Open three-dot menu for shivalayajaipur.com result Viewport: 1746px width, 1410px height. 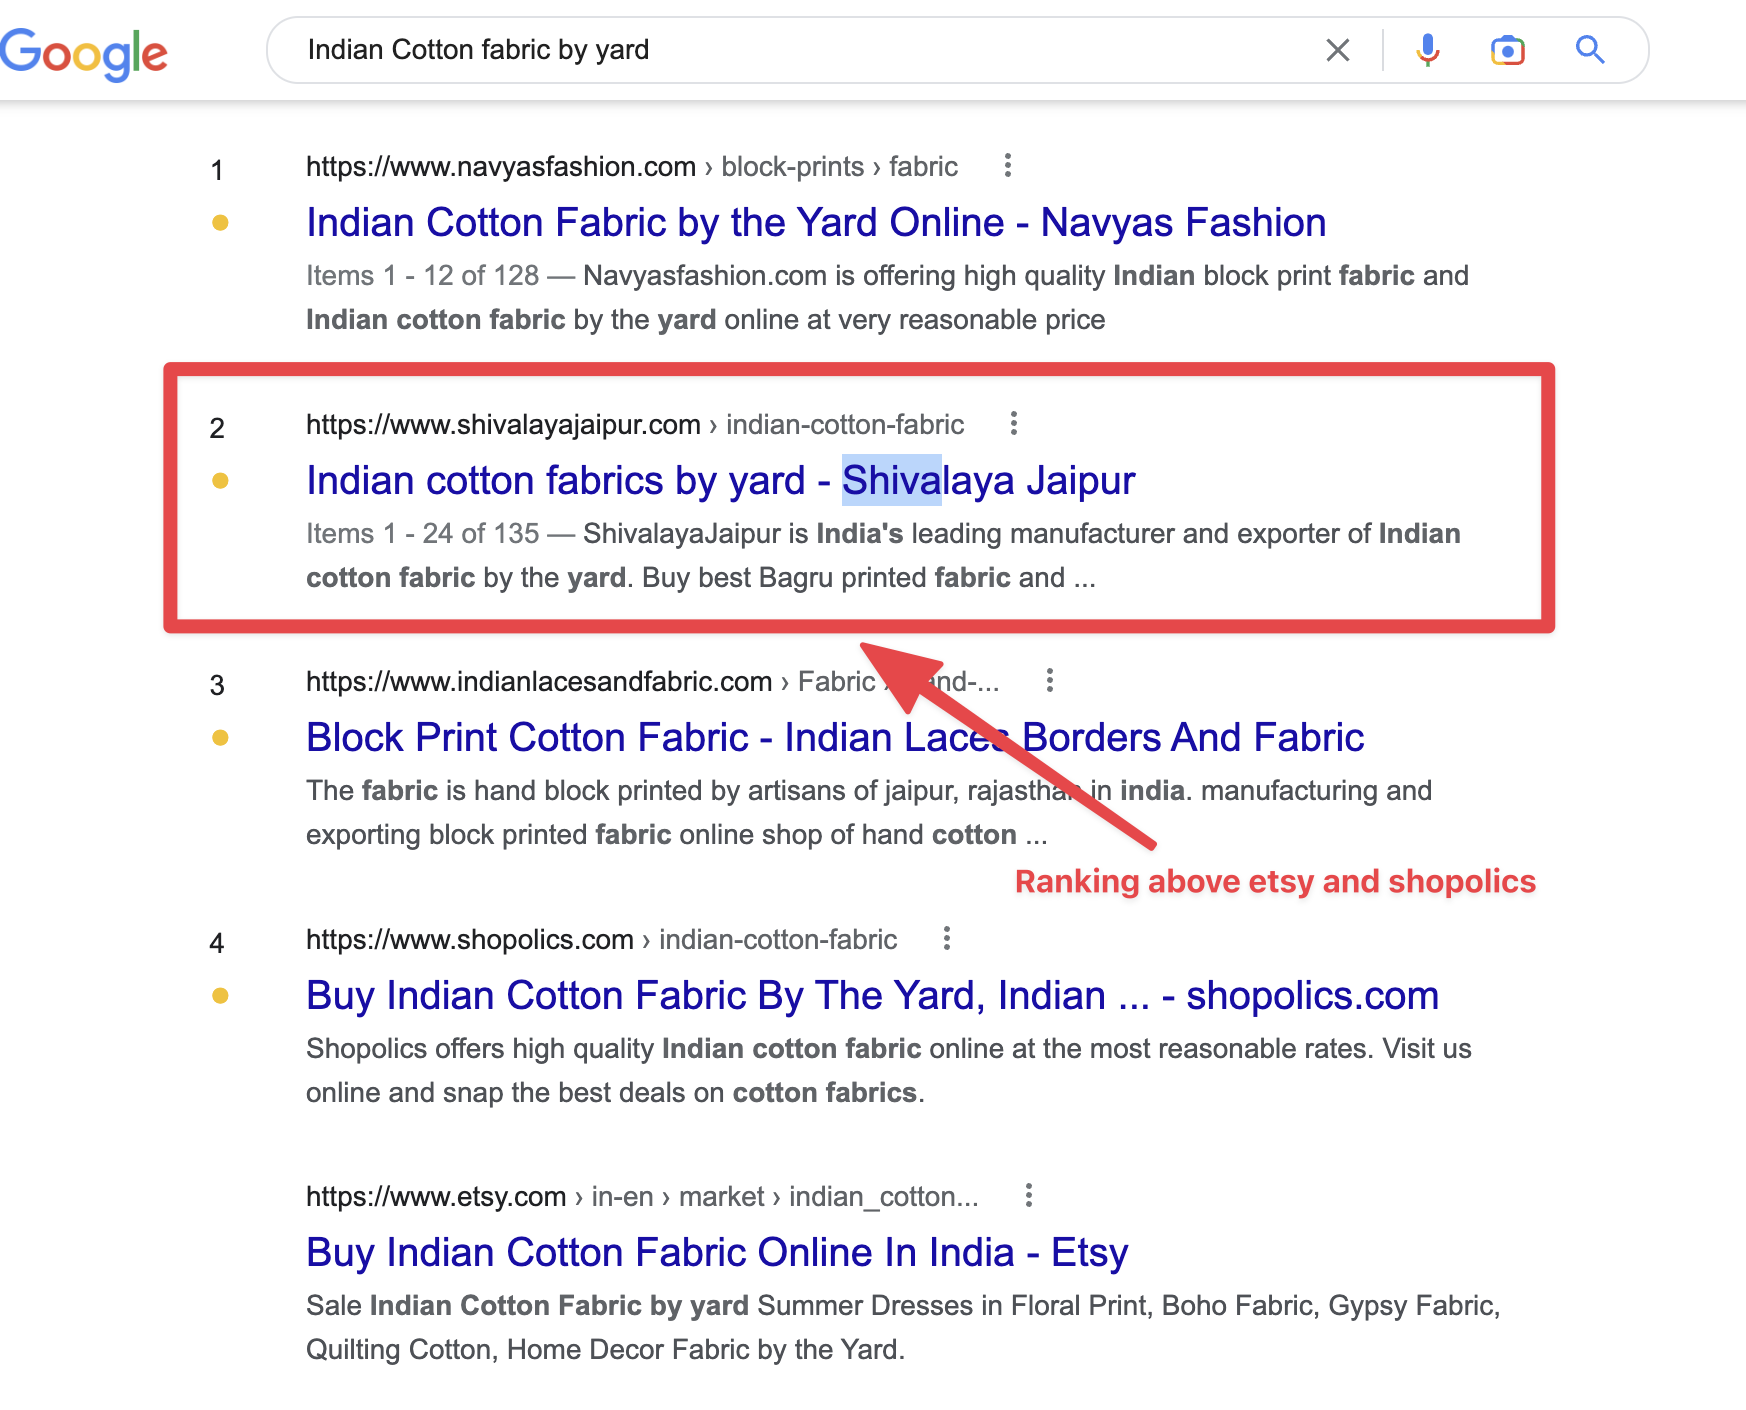(x=1013, y=424)
